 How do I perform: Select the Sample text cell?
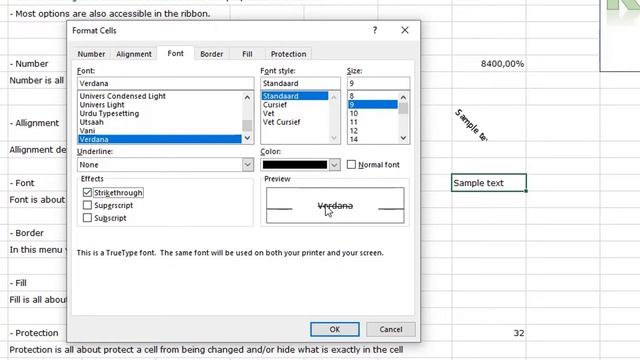(x=489, y=183)
